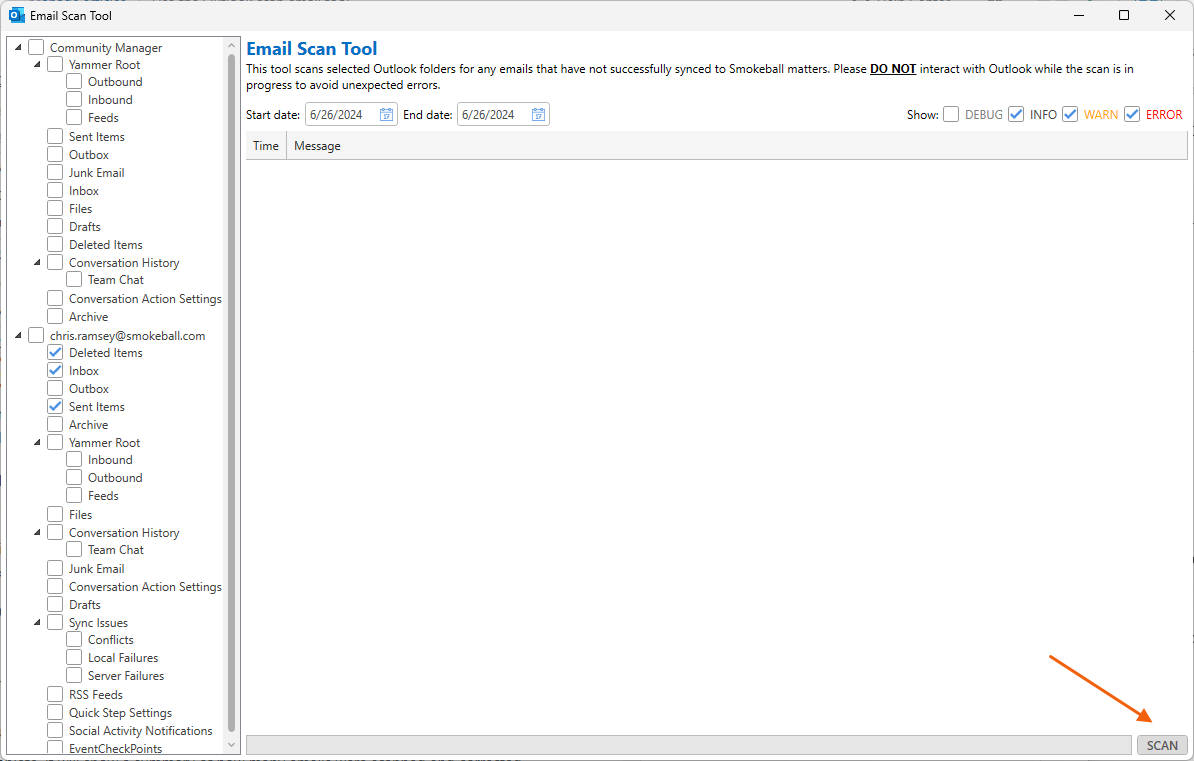
Task: Collapse the Sync Issues tree node
Action: click(x=37, y=622)
